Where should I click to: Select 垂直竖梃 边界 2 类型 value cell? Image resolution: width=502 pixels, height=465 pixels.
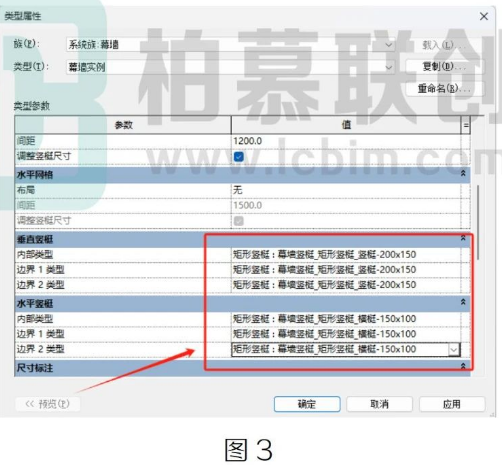(346, 285)
